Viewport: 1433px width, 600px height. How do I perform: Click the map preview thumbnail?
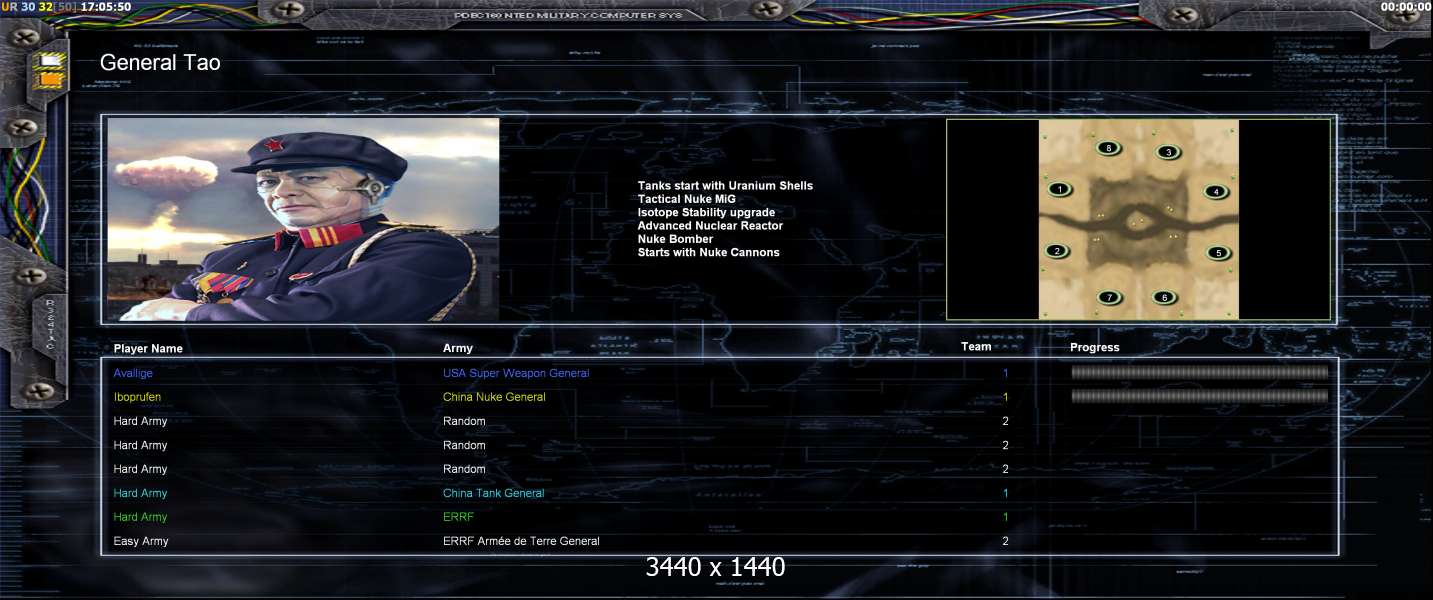click(1139, 219)
